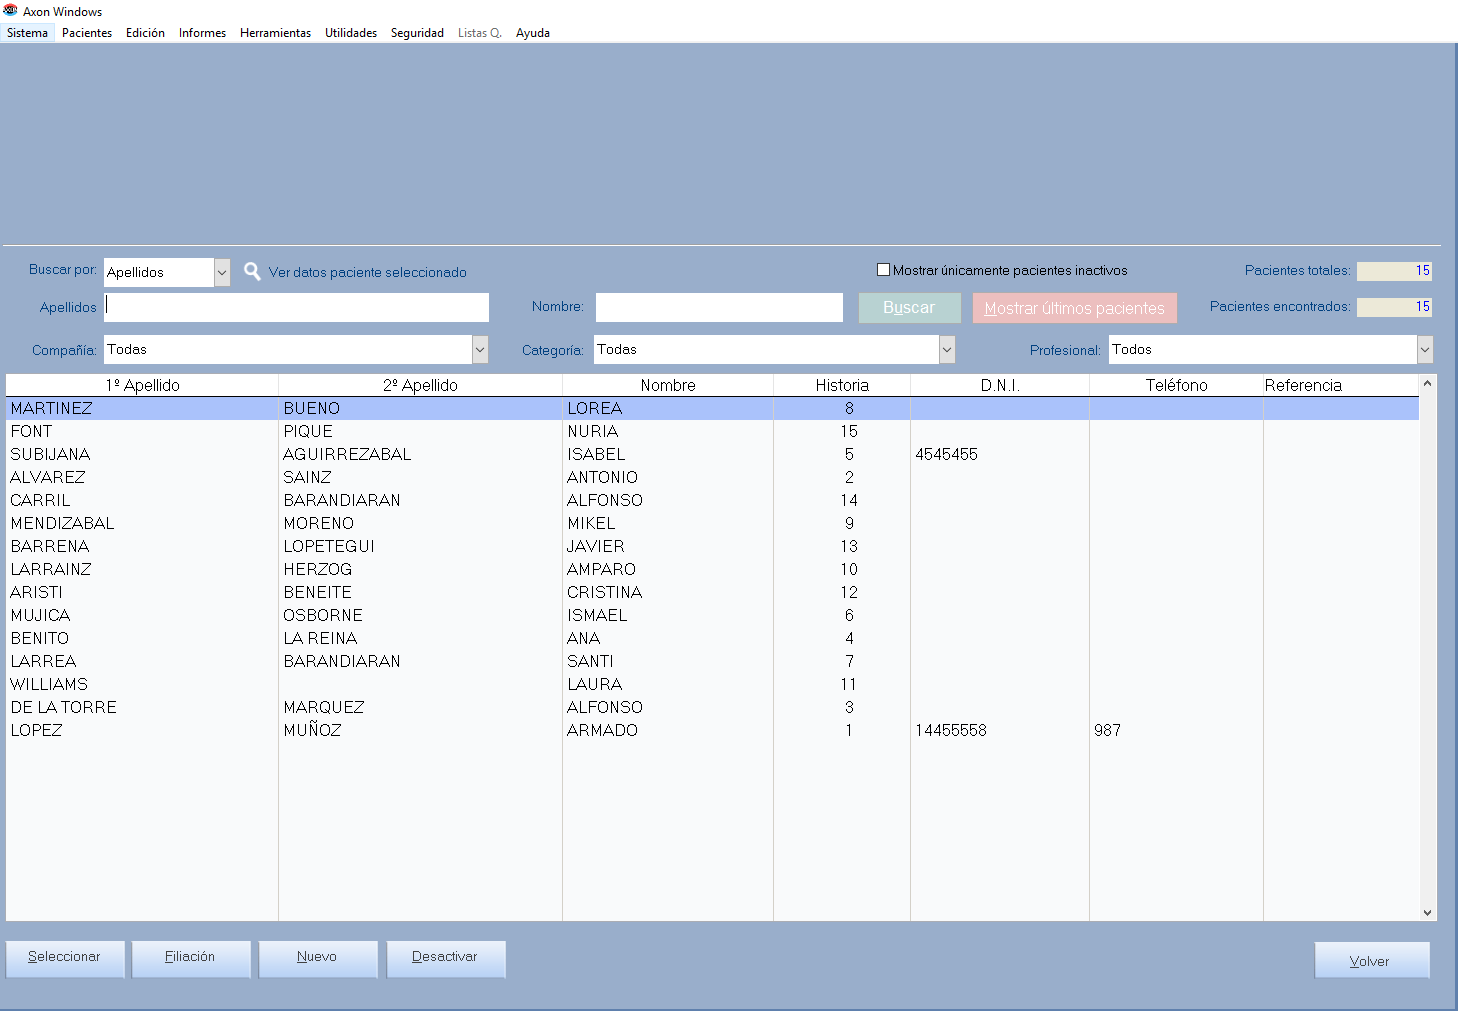Open the Herramientas menu
Image resolution: width=1458 pixels, height=1011 pixels.
click(275, 33)
